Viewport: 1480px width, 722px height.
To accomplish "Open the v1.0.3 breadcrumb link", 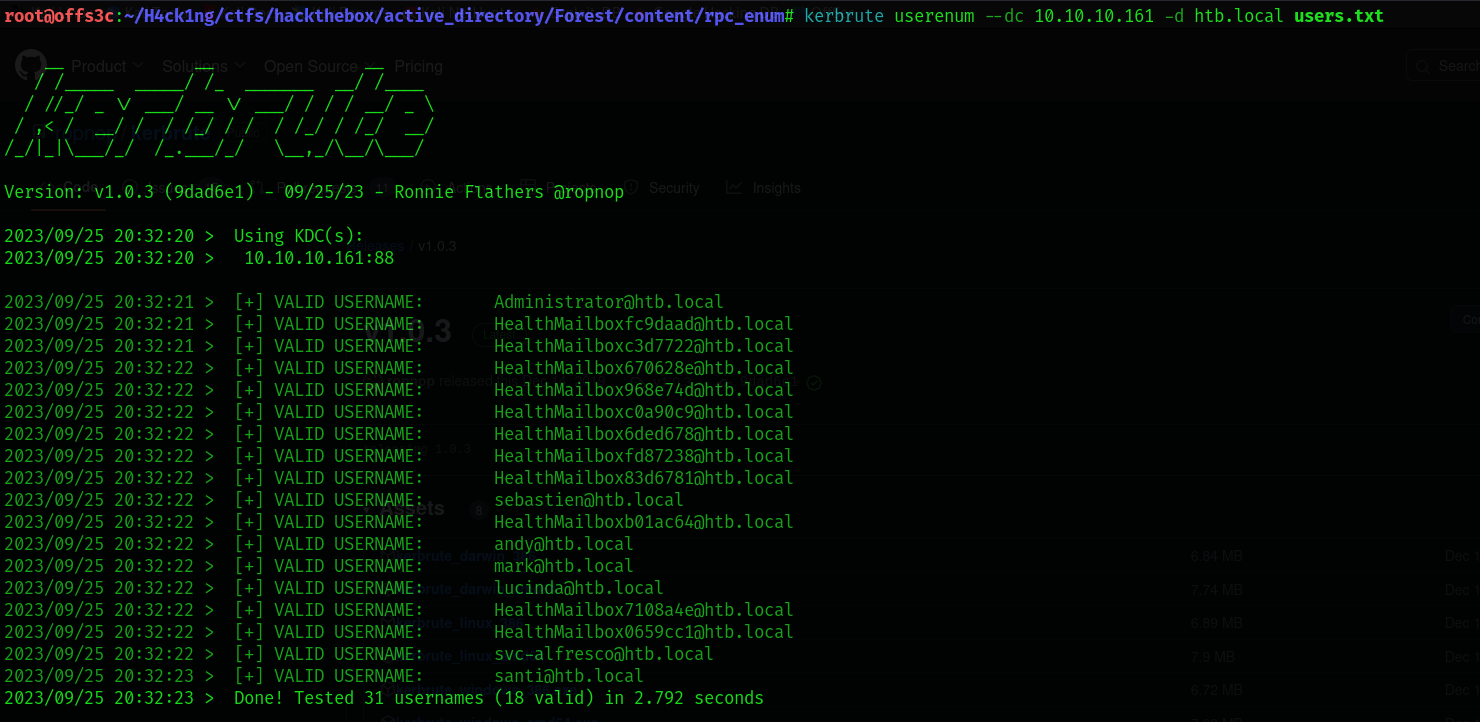I will click(x=437, y=246).
